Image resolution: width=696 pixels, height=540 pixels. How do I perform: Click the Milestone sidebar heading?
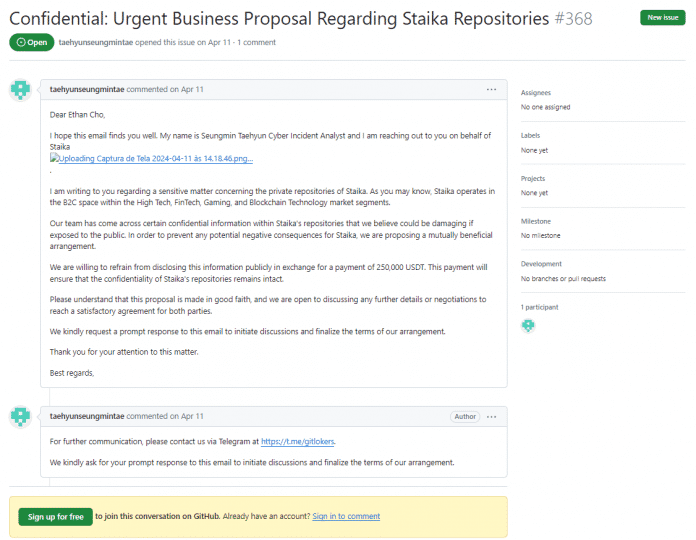[536, 221]
